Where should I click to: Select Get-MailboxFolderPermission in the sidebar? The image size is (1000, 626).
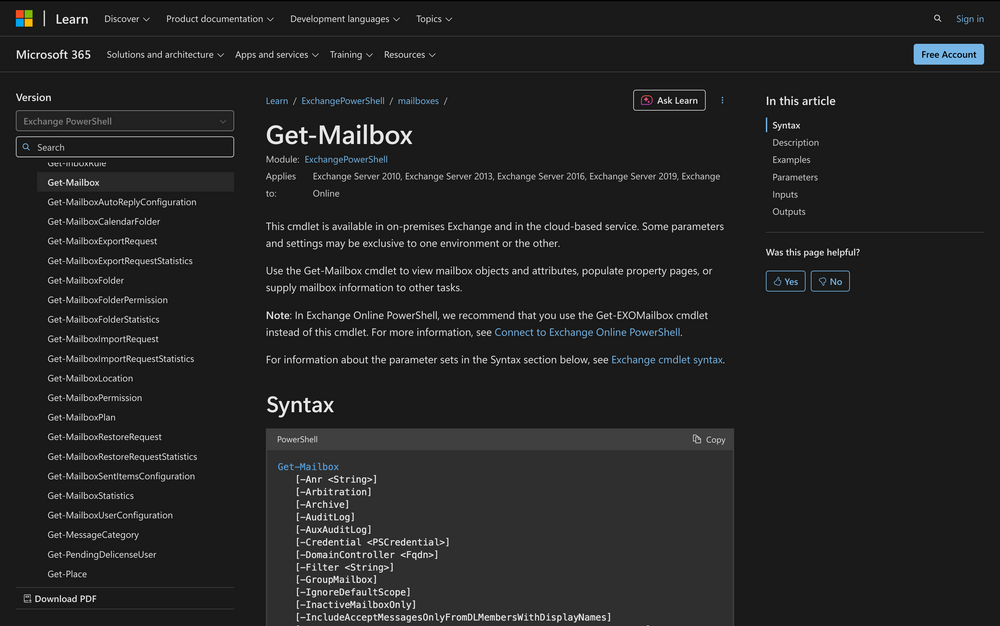[x=107, y=300]
